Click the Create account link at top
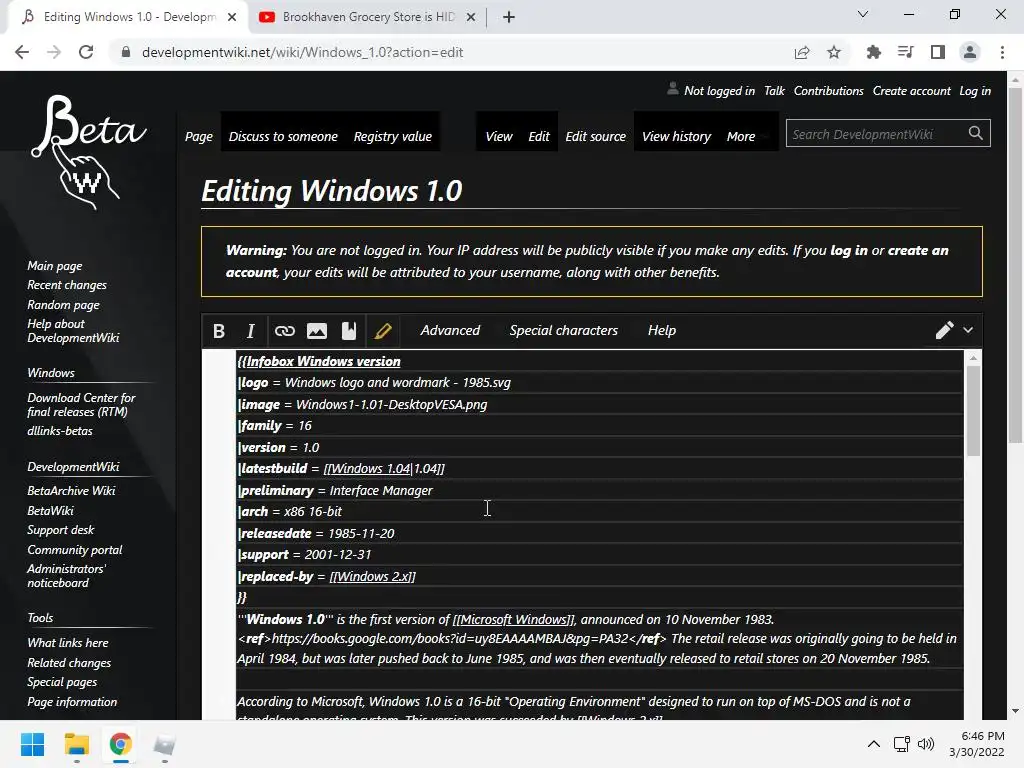 click(912, 91)
